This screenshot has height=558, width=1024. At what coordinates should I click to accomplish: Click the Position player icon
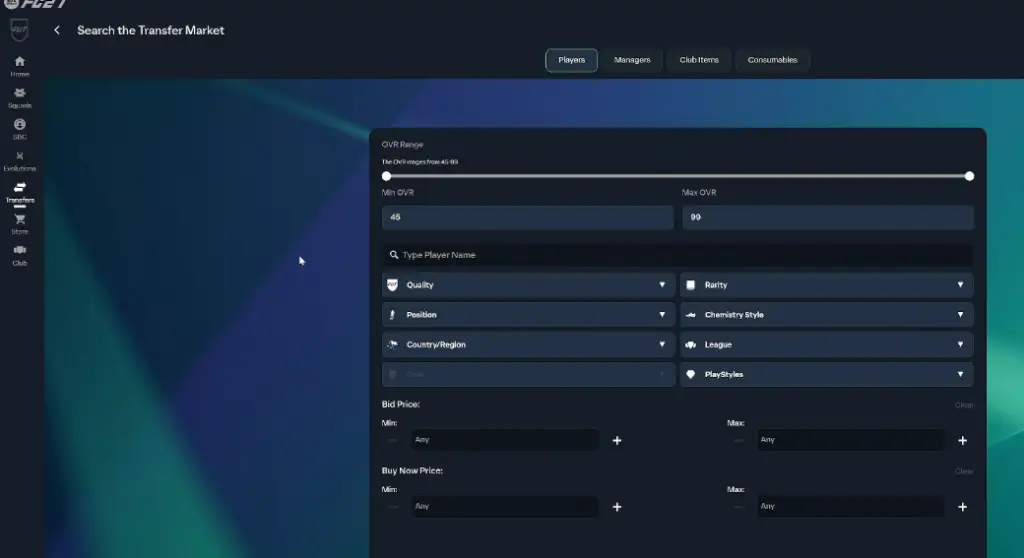click(x=392, y=315)
